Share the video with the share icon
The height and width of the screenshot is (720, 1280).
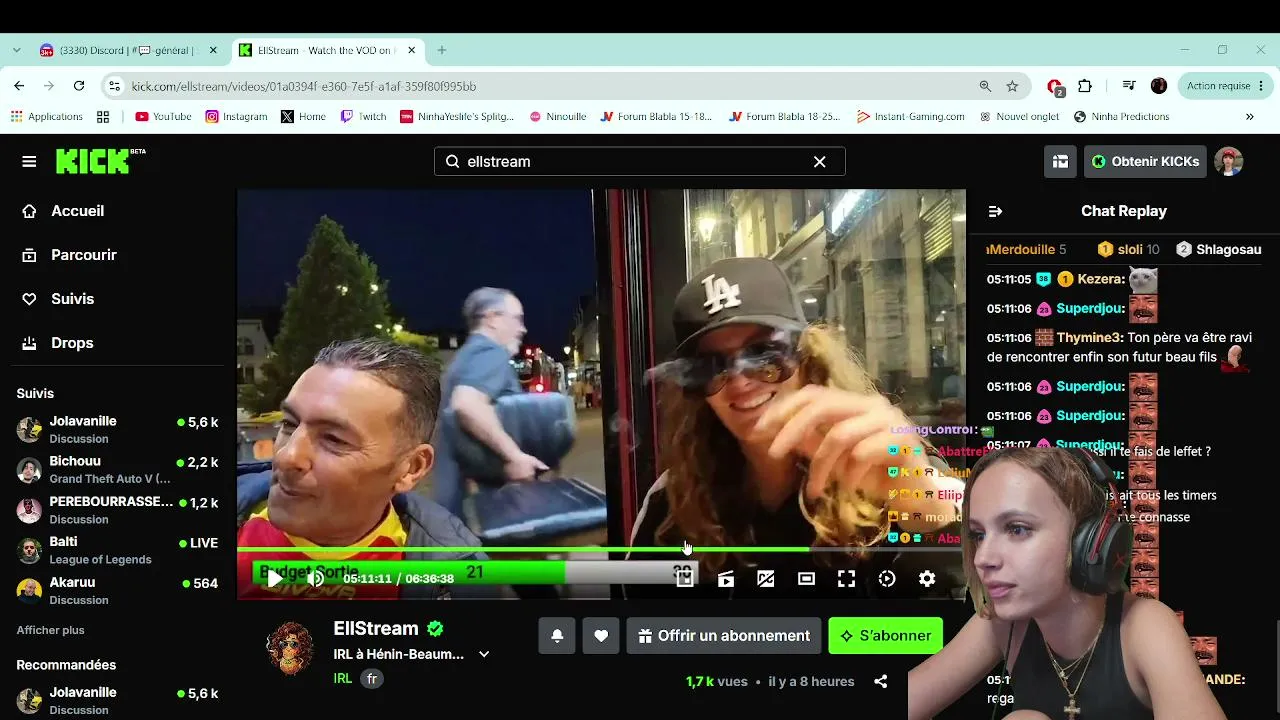point(880,681)
